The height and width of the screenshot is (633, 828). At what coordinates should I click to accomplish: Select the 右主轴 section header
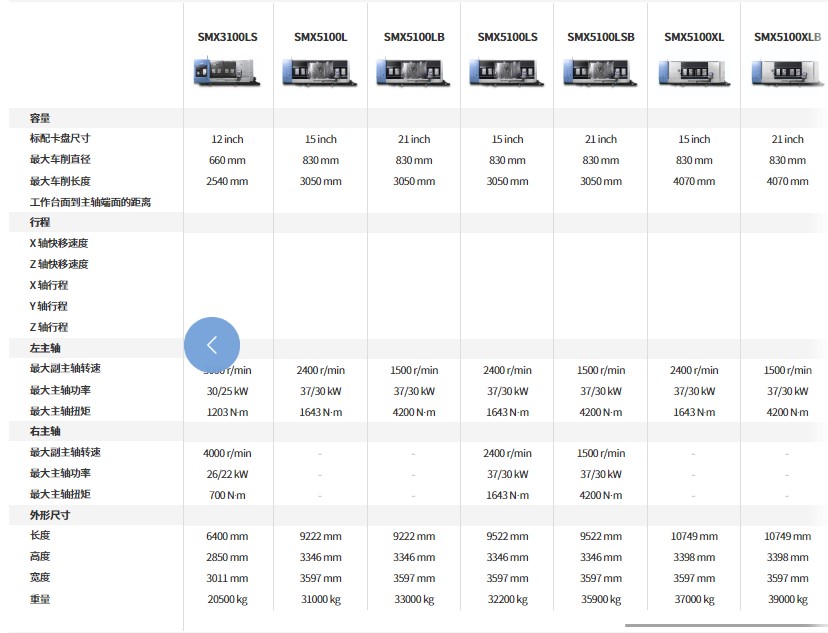pos(45,431)
